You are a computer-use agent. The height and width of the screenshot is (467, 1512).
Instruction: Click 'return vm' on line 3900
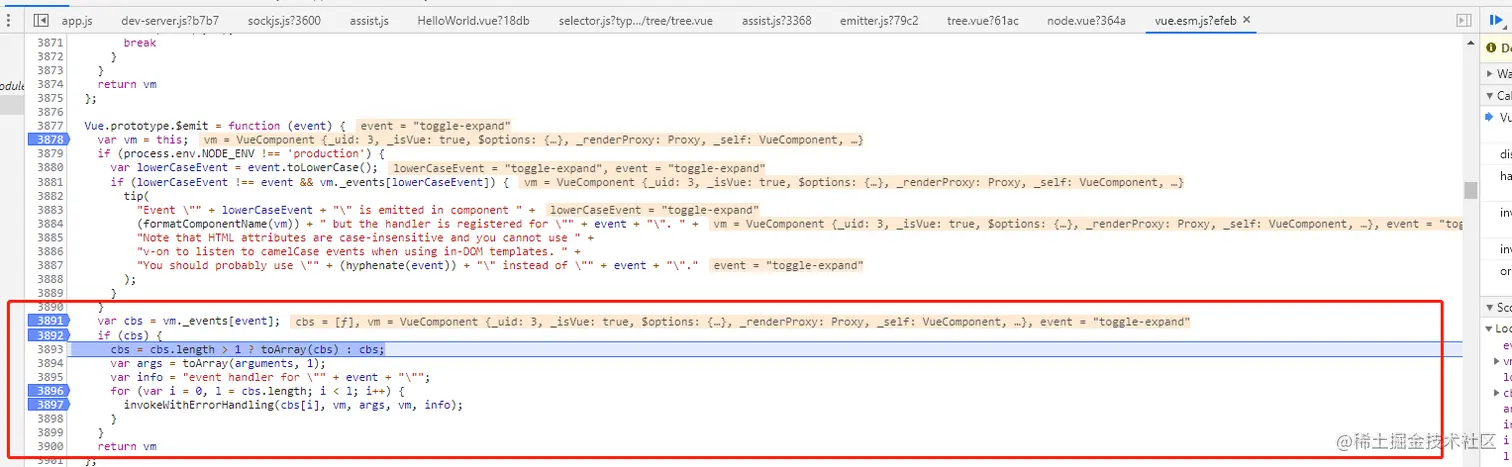pyautogui.click(x=127, y=447)
